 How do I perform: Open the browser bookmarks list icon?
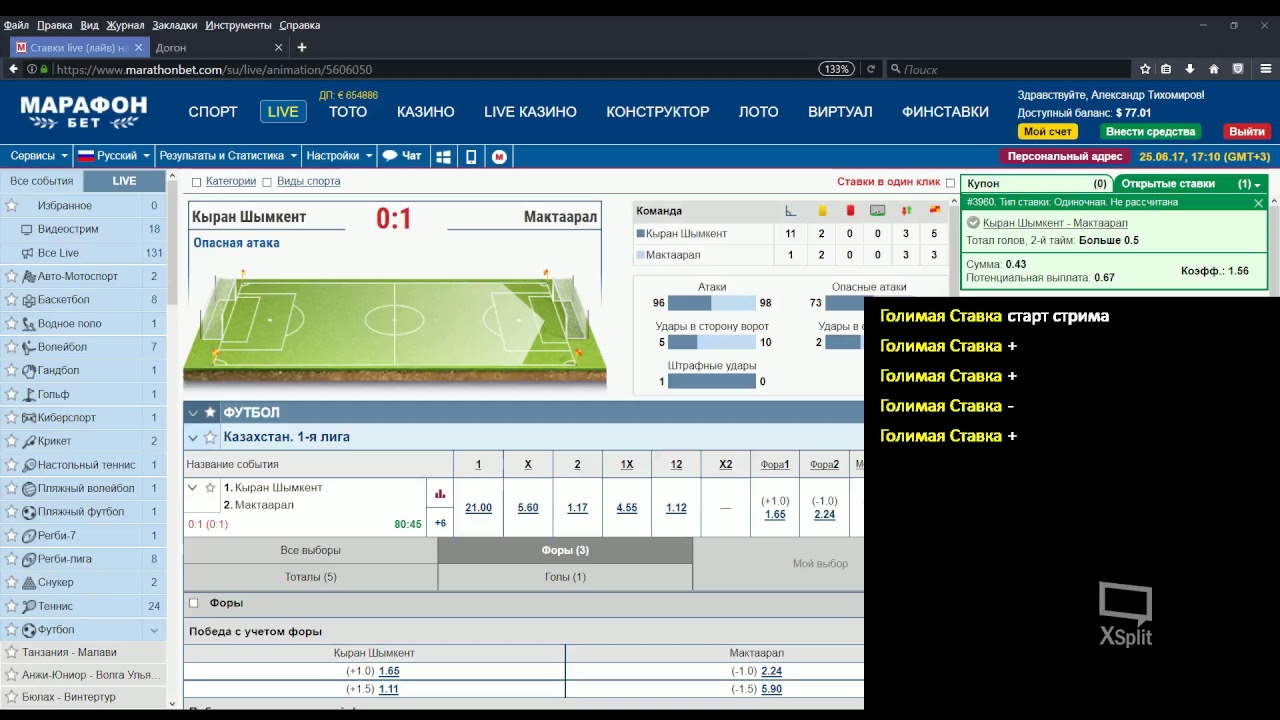point(1166,69)
